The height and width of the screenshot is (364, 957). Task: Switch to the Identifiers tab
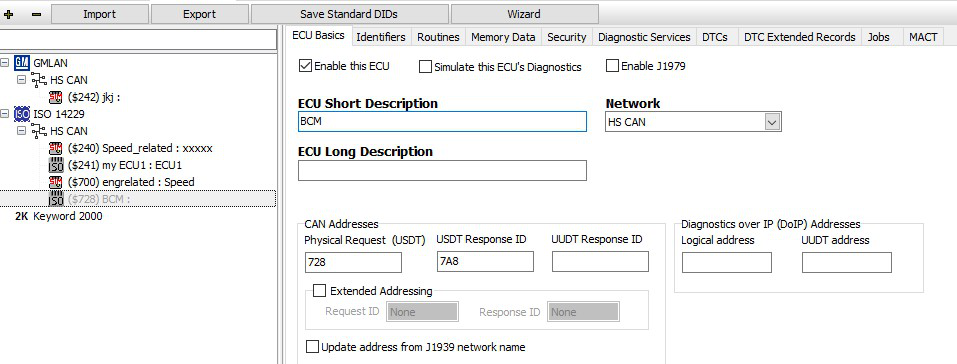point(381,37)
